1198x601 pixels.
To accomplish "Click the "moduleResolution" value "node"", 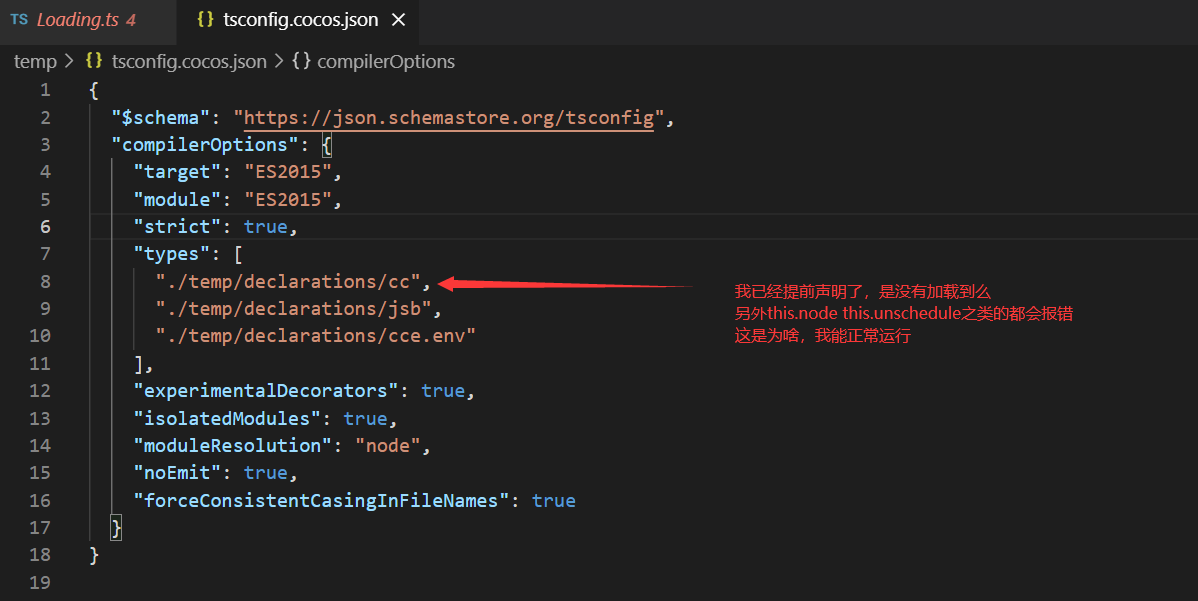I will (387, 445).
